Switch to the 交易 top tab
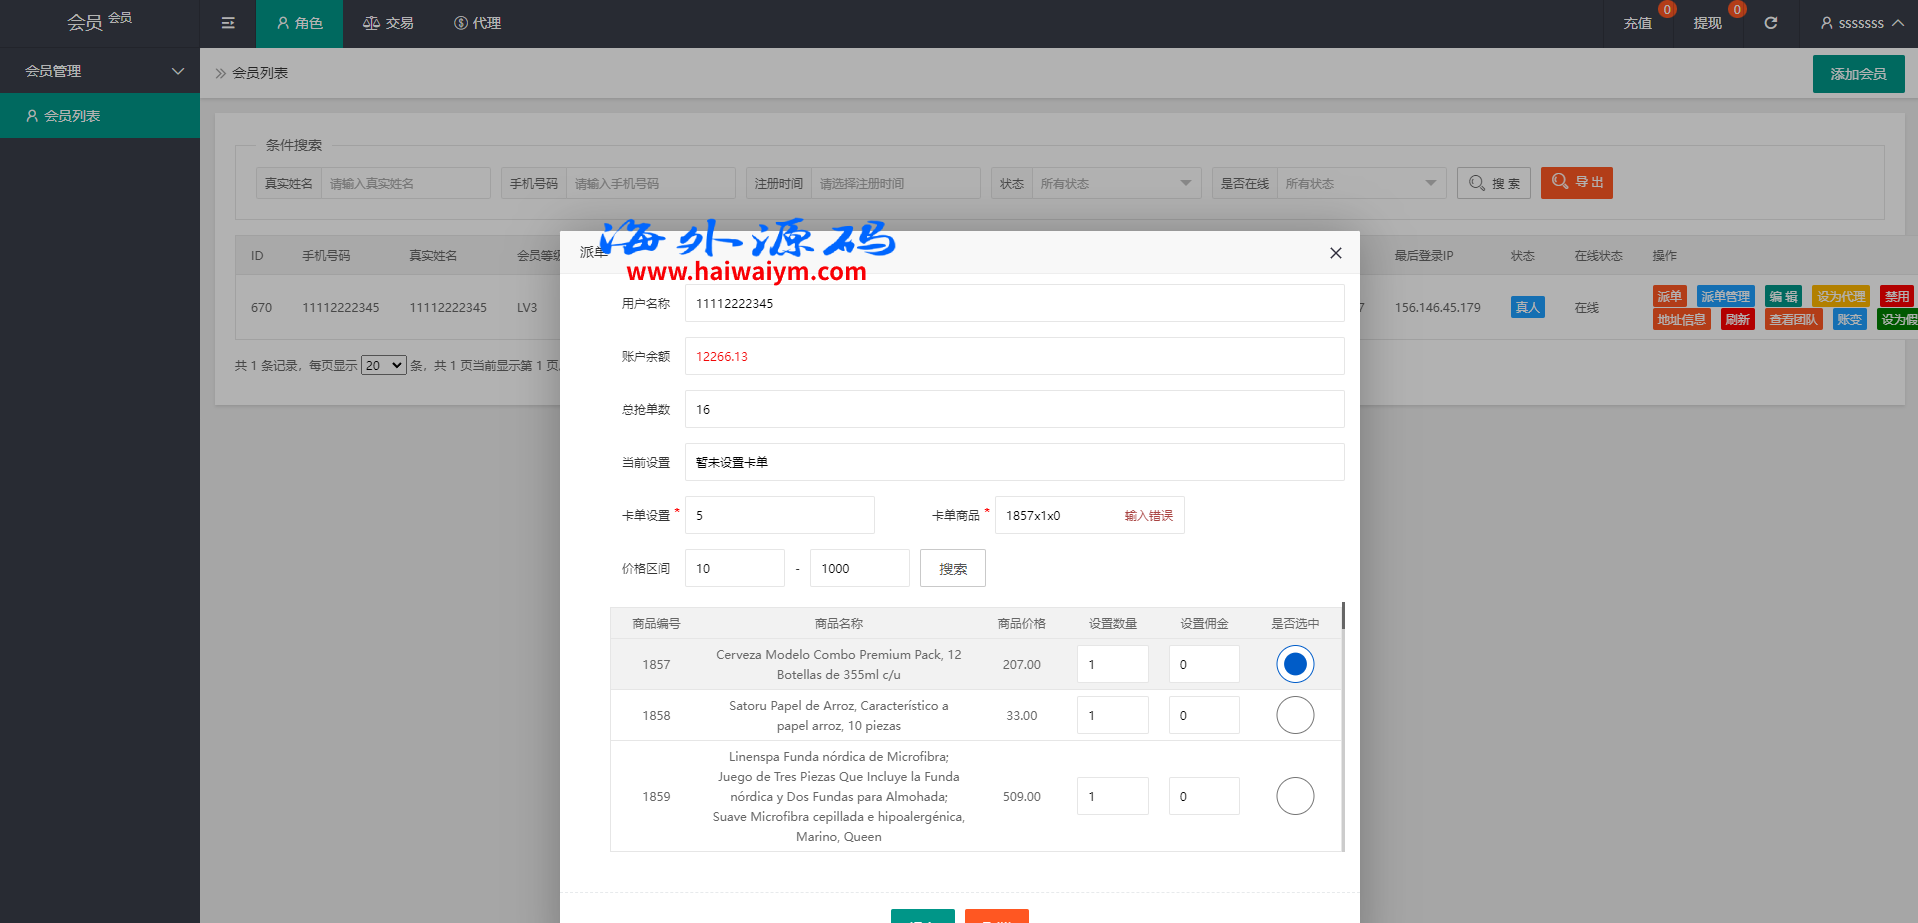The width and height of the screenshot is (1918, 923). (x=388, y=23)
